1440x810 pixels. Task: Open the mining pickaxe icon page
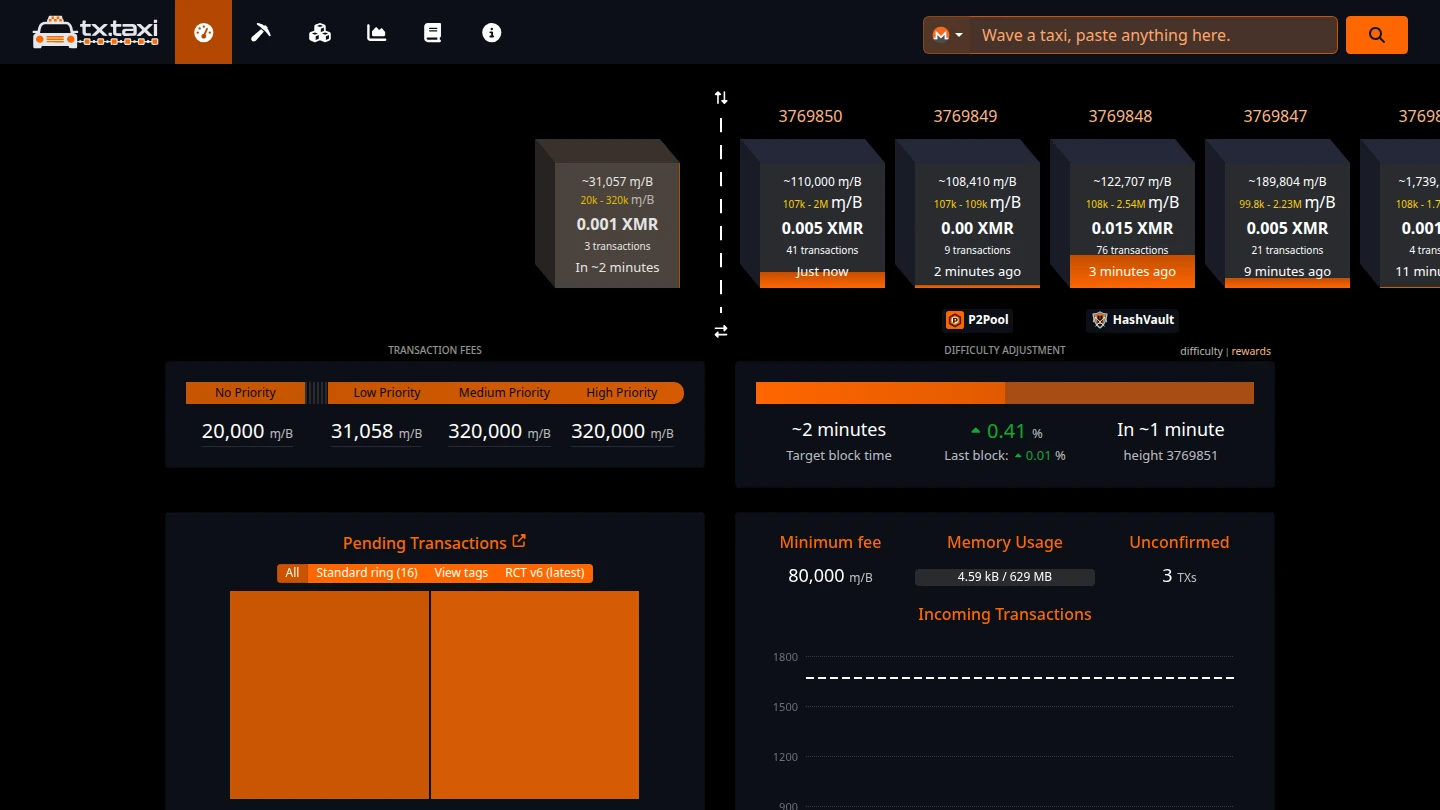(x=261, y=32)
